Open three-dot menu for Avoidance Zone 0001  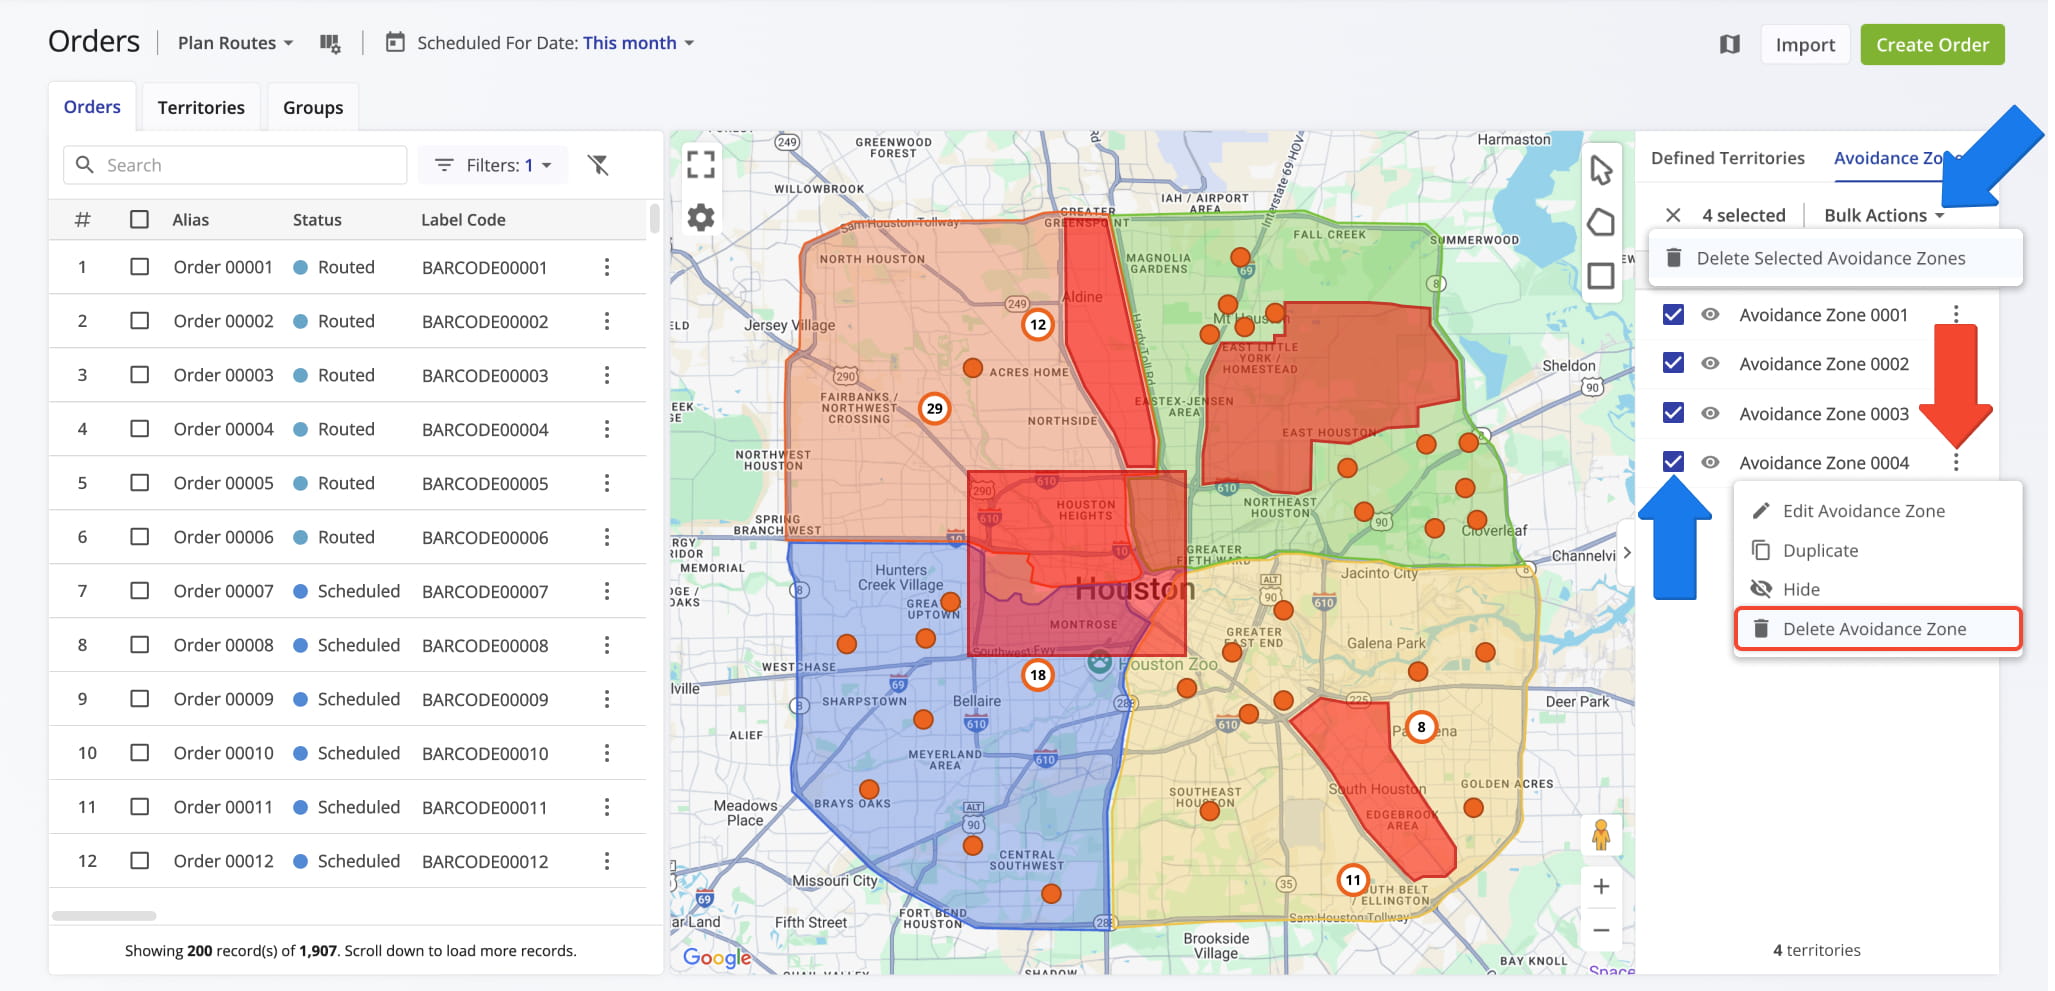point(1956,314)
